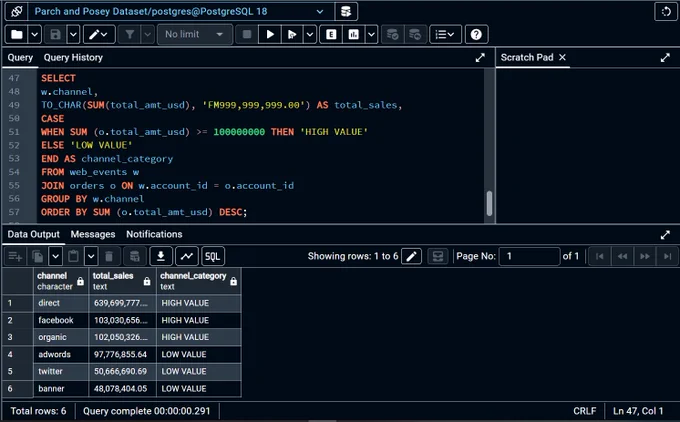
Task: Click the Execute script icon
Action: click(x=292, y=34)
